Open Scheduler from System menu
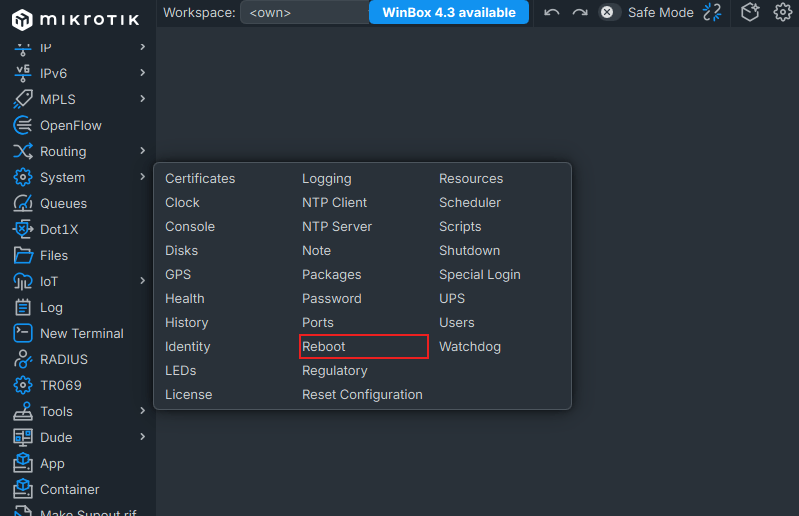This screenshot has height=516, width=799. (470, 203)
